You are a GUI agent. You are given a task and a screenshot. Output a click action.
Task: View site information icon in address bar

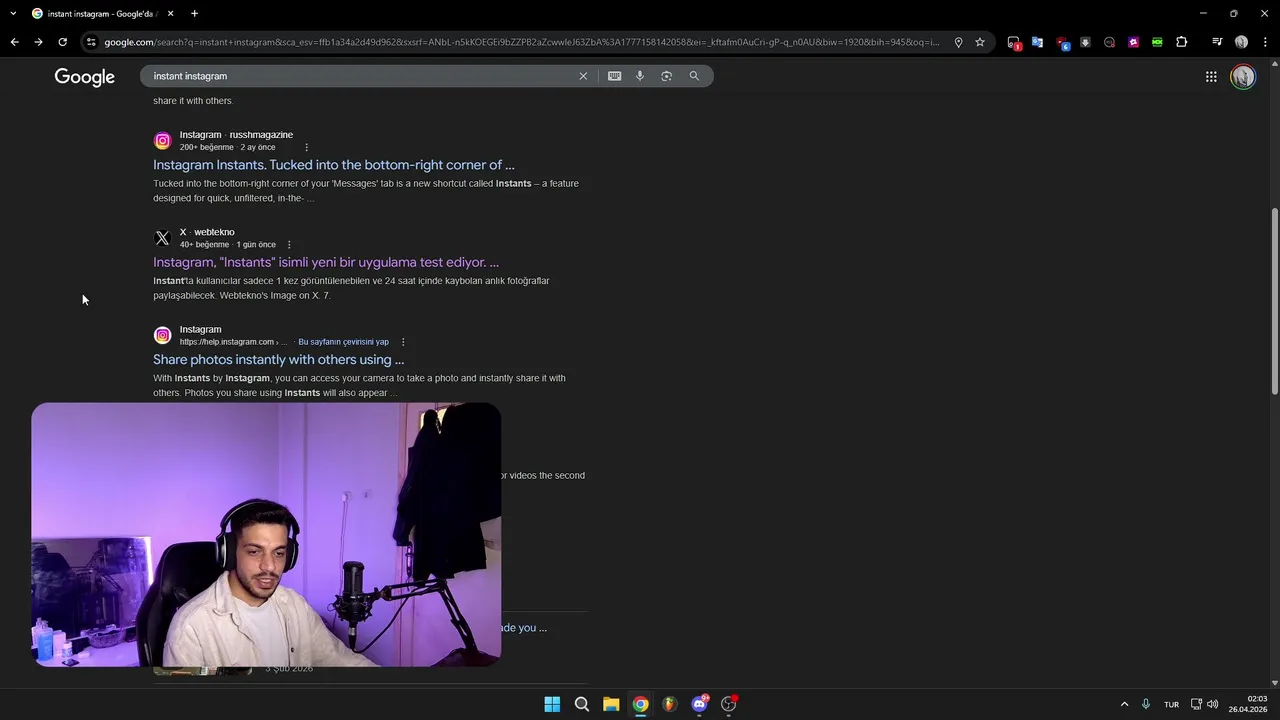tap(91, 42)
